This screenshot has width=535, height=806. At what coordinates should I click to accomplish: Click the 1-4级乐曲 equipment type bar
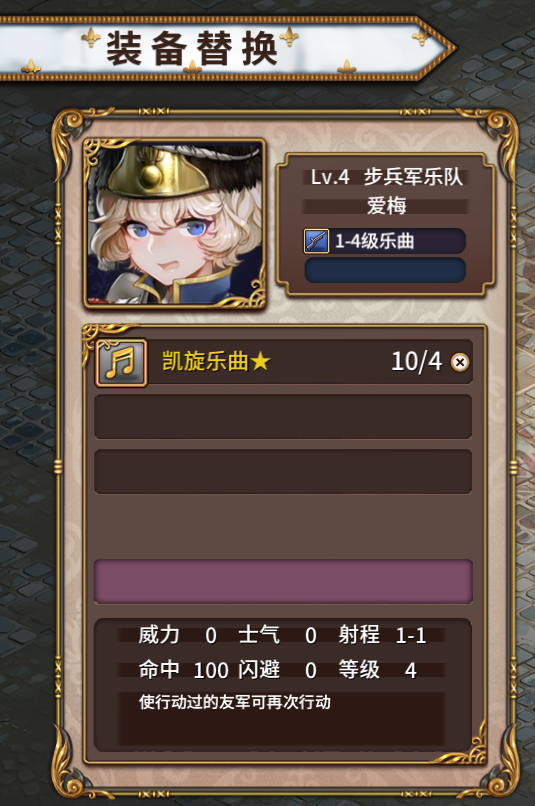pyautogui.click(x=385, y=241)
